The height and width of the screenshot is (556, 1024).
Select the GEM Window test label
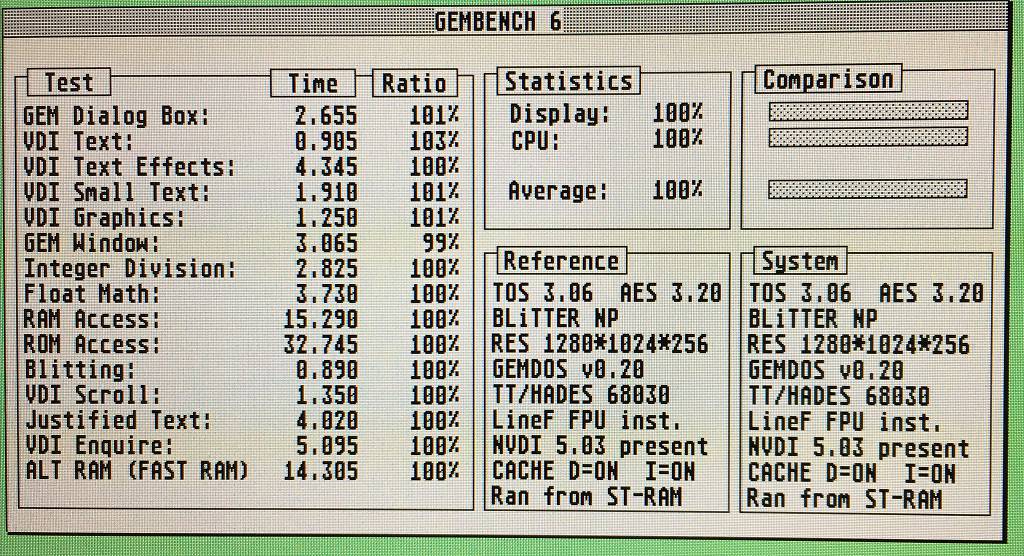pyautogui.click(x=91, y=244)
